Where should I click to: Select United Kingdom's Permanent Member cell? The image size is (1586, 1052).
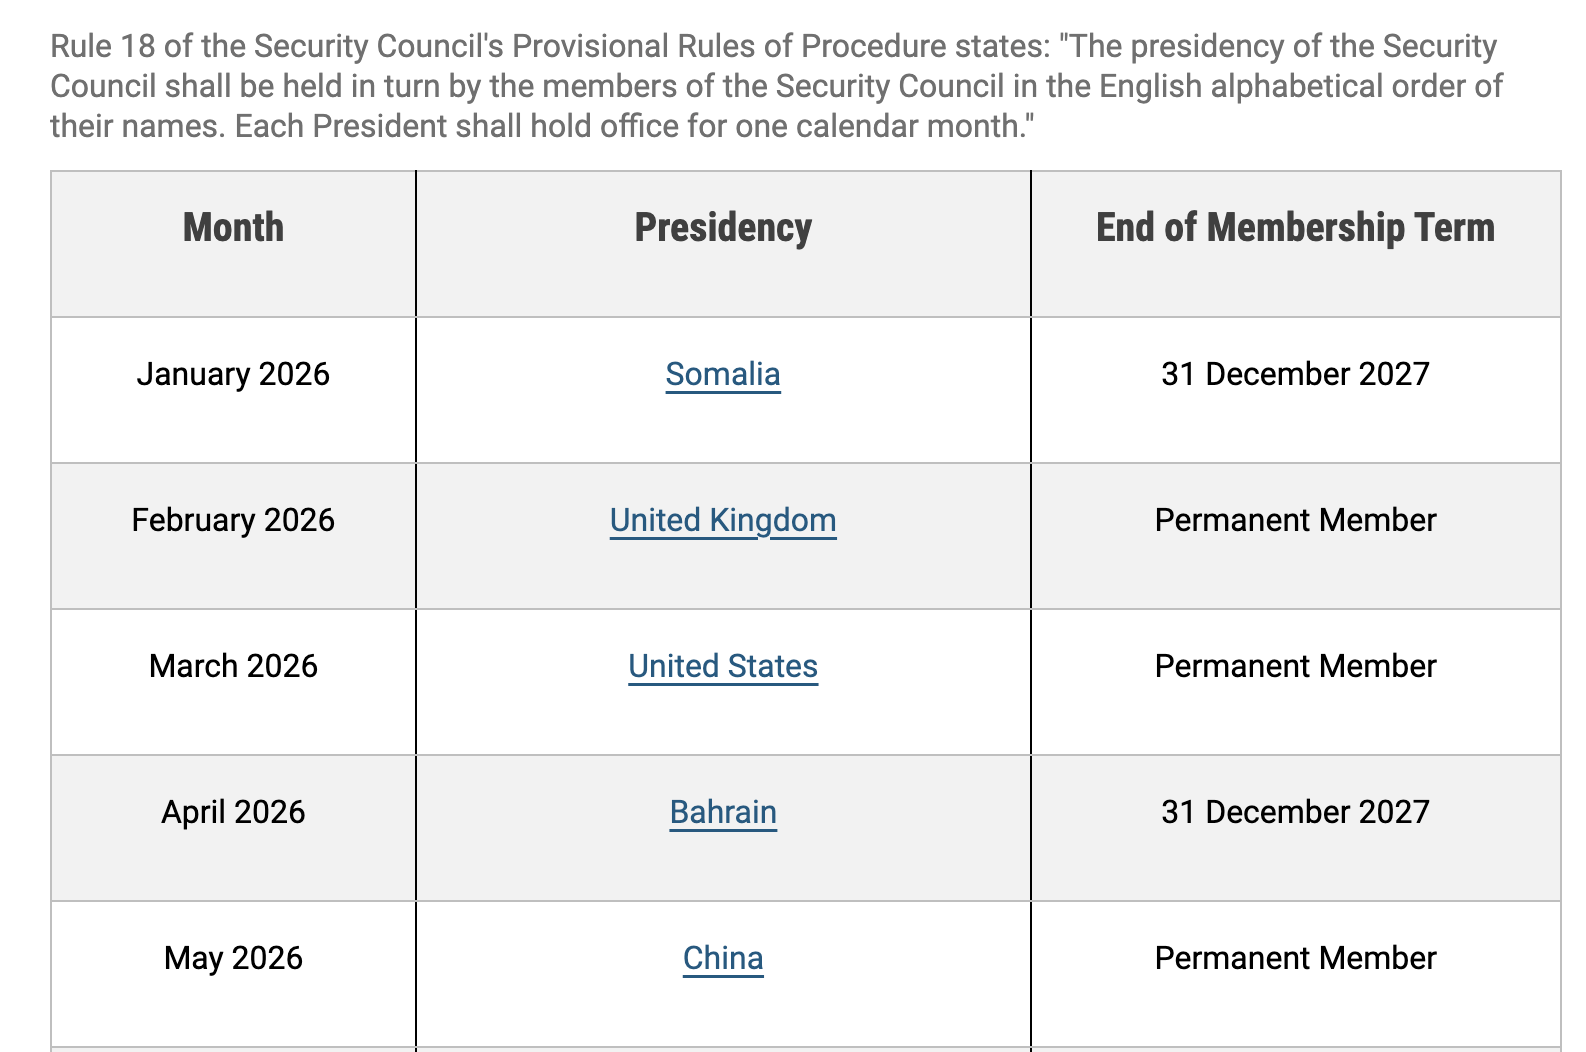point(1295,520)
